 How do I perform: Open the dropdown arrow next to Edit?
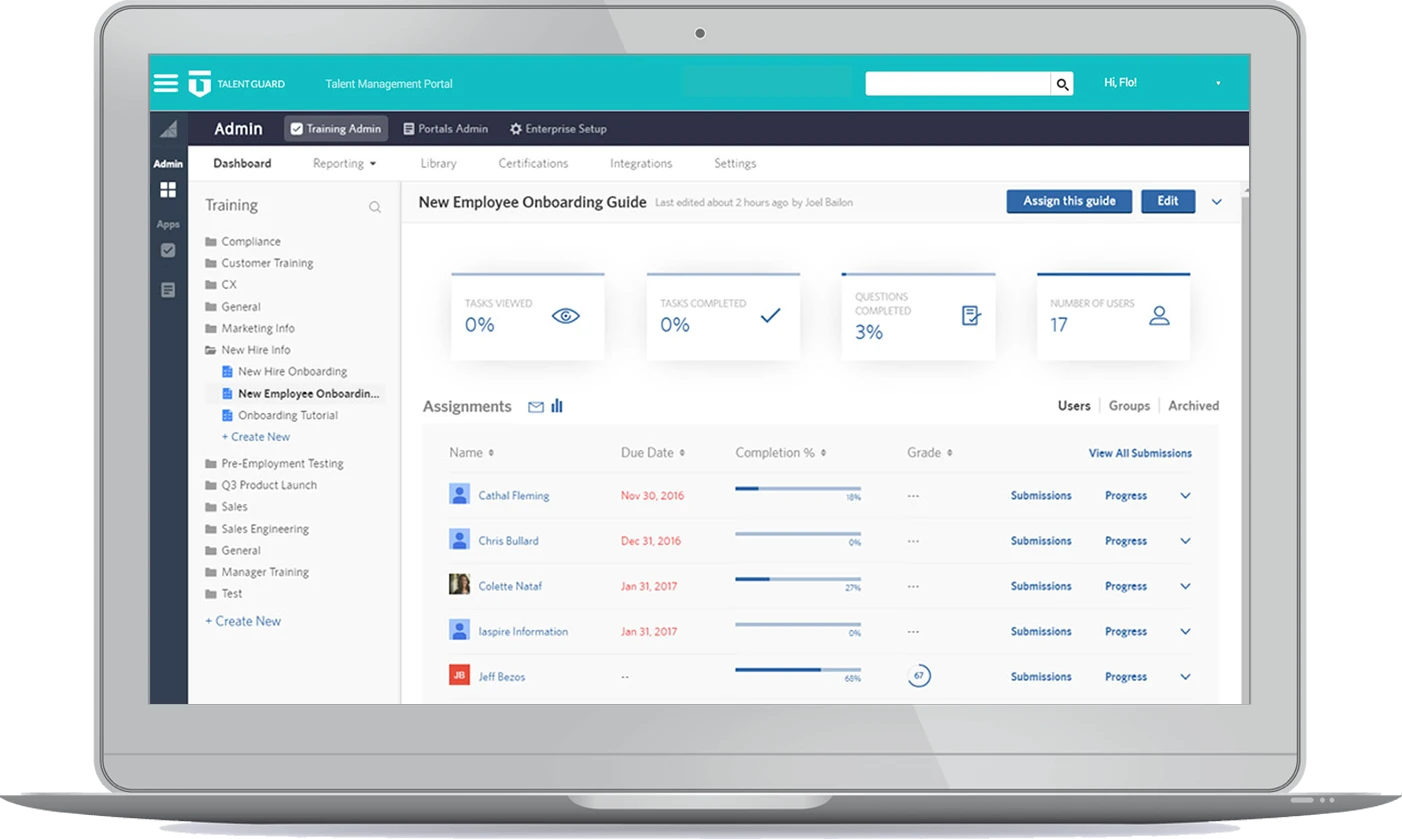click(1217, 202)
